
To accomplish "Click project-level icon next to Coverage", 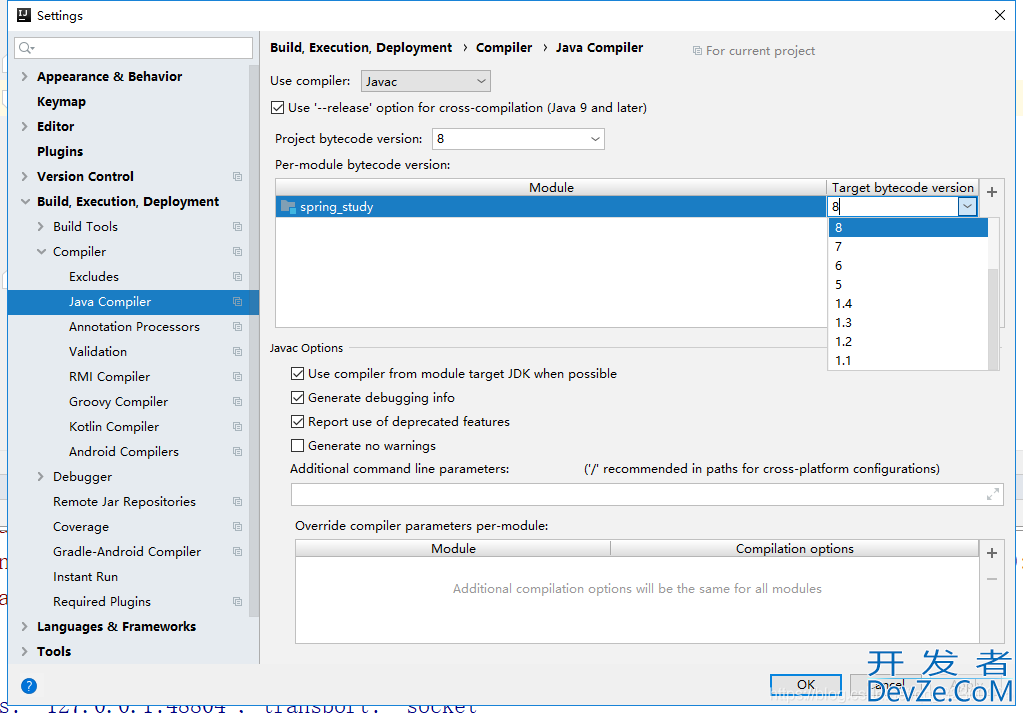I will click(237, 526).
